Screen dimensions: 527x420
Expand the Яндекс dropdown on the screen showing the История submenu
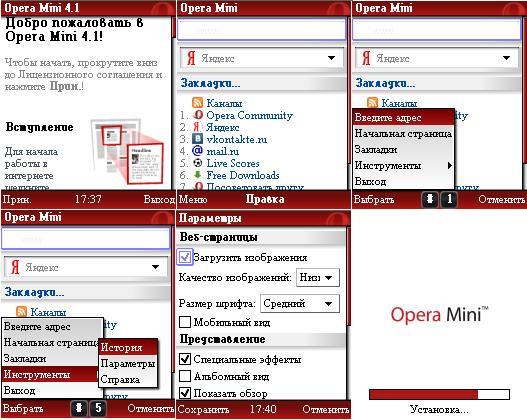(155, 267)
